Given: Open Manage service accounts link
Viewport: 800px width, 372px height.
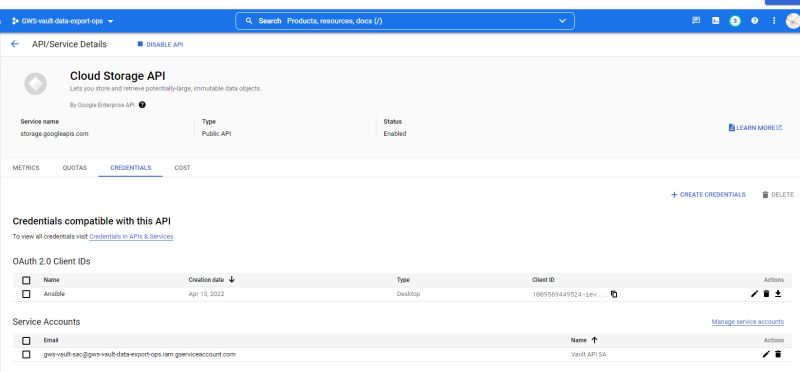Looking at the screenshot, I should [747, 322].
